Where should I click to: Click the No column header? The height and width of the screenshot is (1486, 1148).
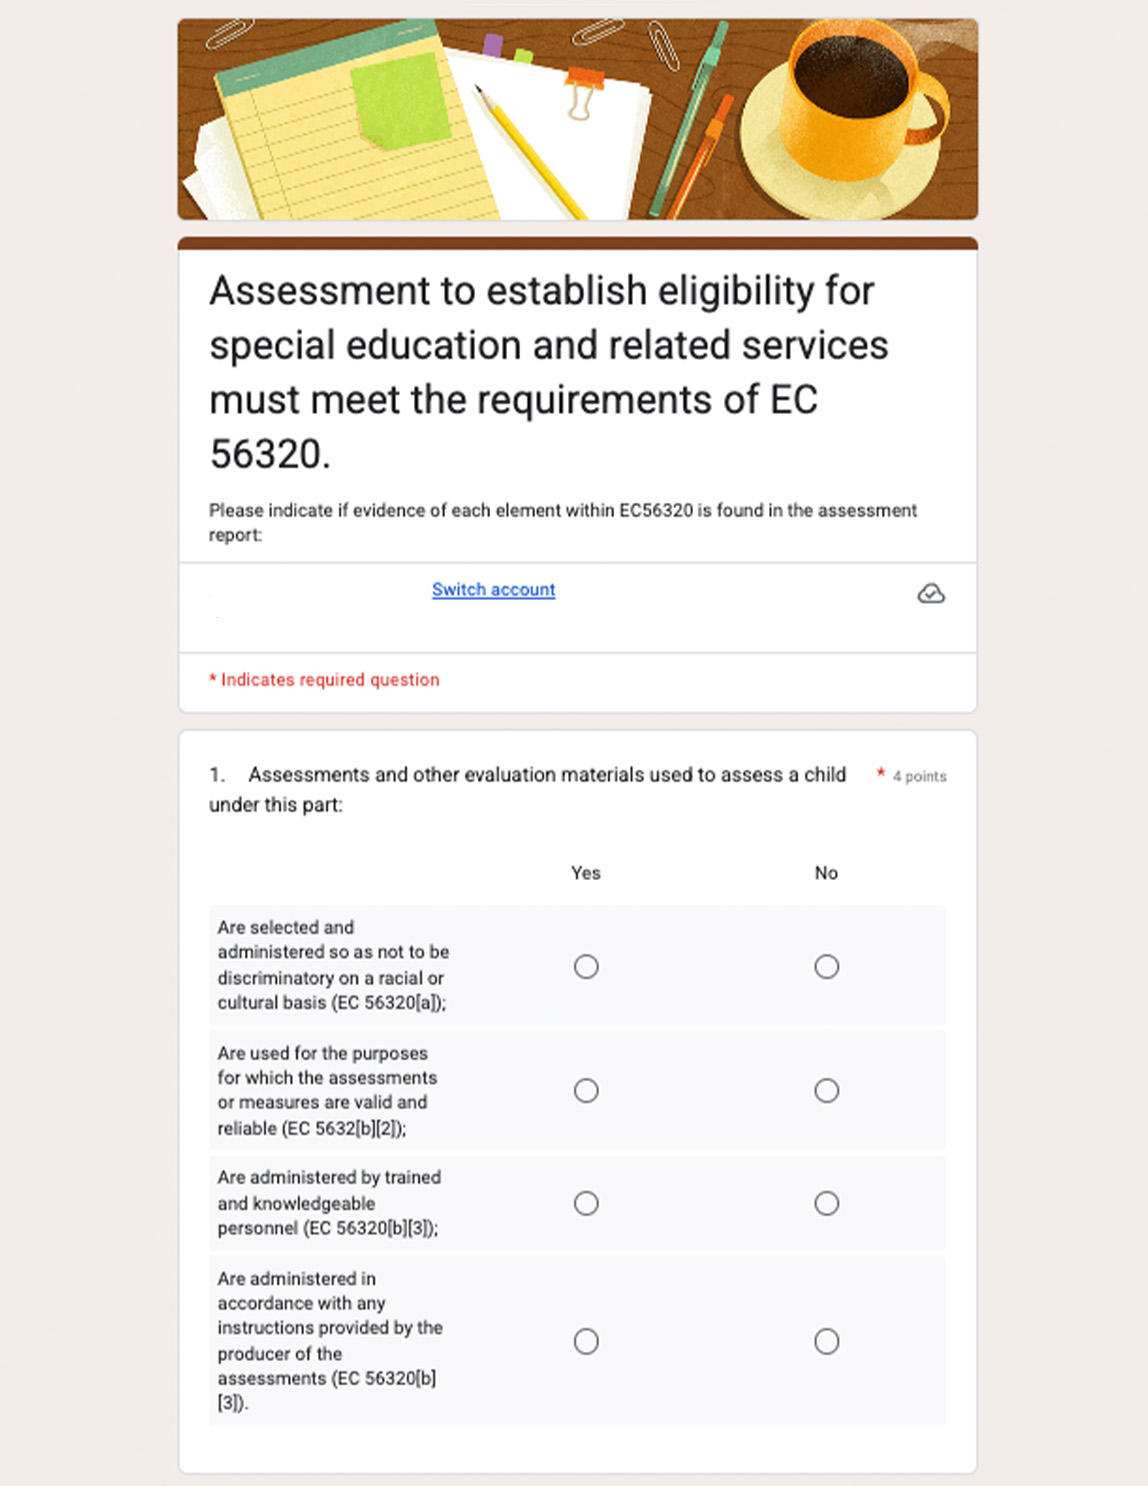pyautogui.click(x=826, y=873)
